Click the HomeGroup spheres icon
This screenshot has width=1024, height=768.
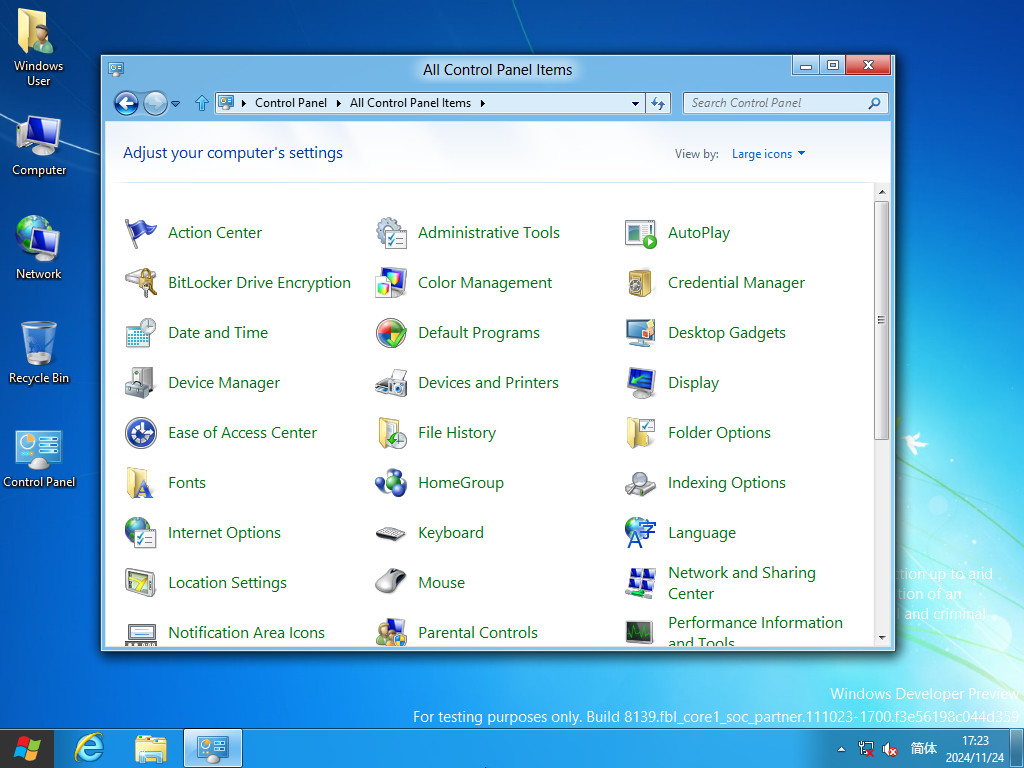(x=391, y=483)
